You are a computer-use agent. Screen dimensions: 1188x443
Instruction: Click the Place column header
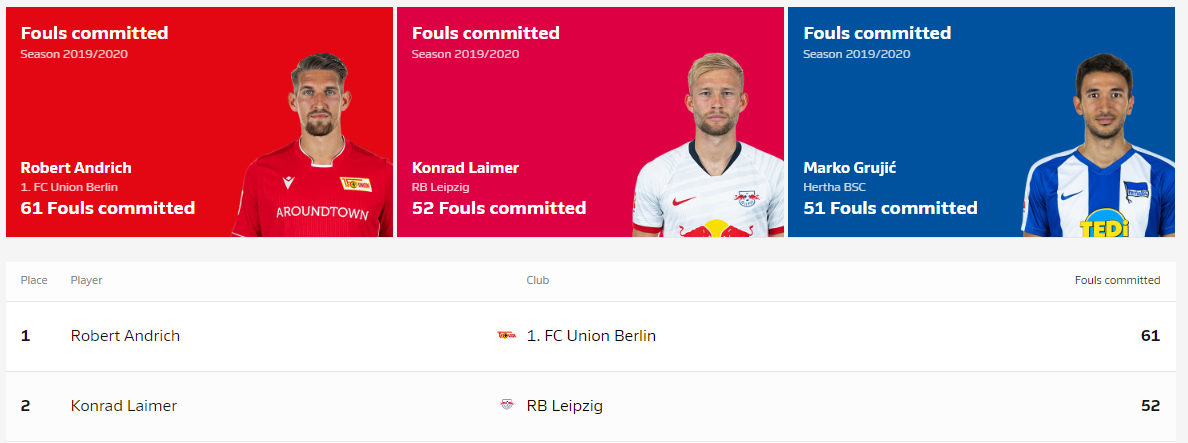tap(34, 280)
